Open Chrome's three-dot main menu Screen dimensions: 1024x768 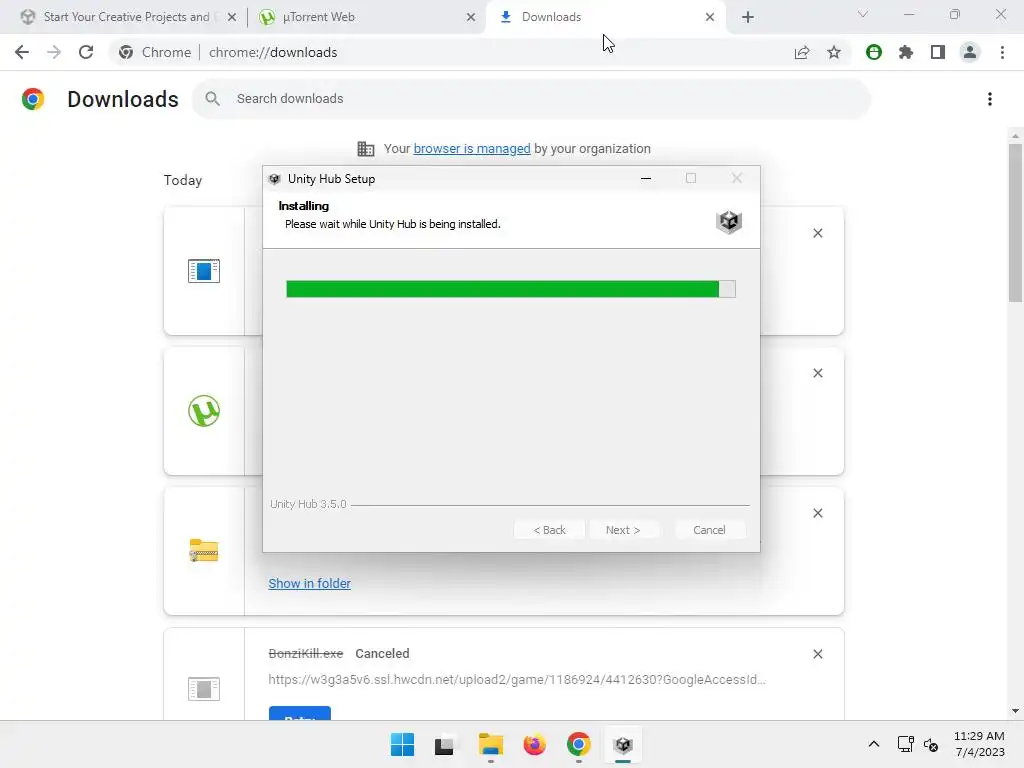coord(1002,52)
